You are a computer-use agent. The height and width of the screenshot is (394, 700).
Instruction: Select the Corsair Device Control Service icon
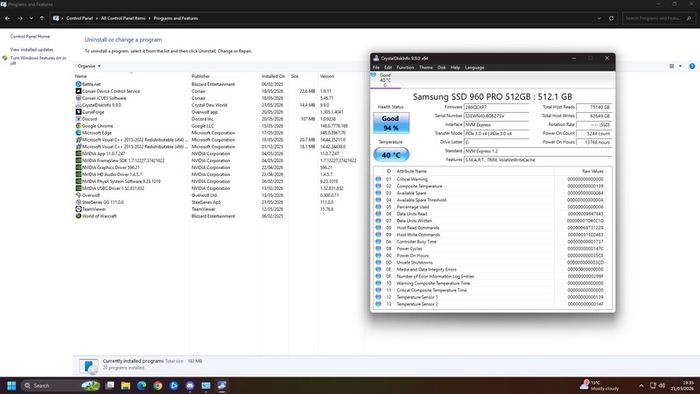pos(78,91)
